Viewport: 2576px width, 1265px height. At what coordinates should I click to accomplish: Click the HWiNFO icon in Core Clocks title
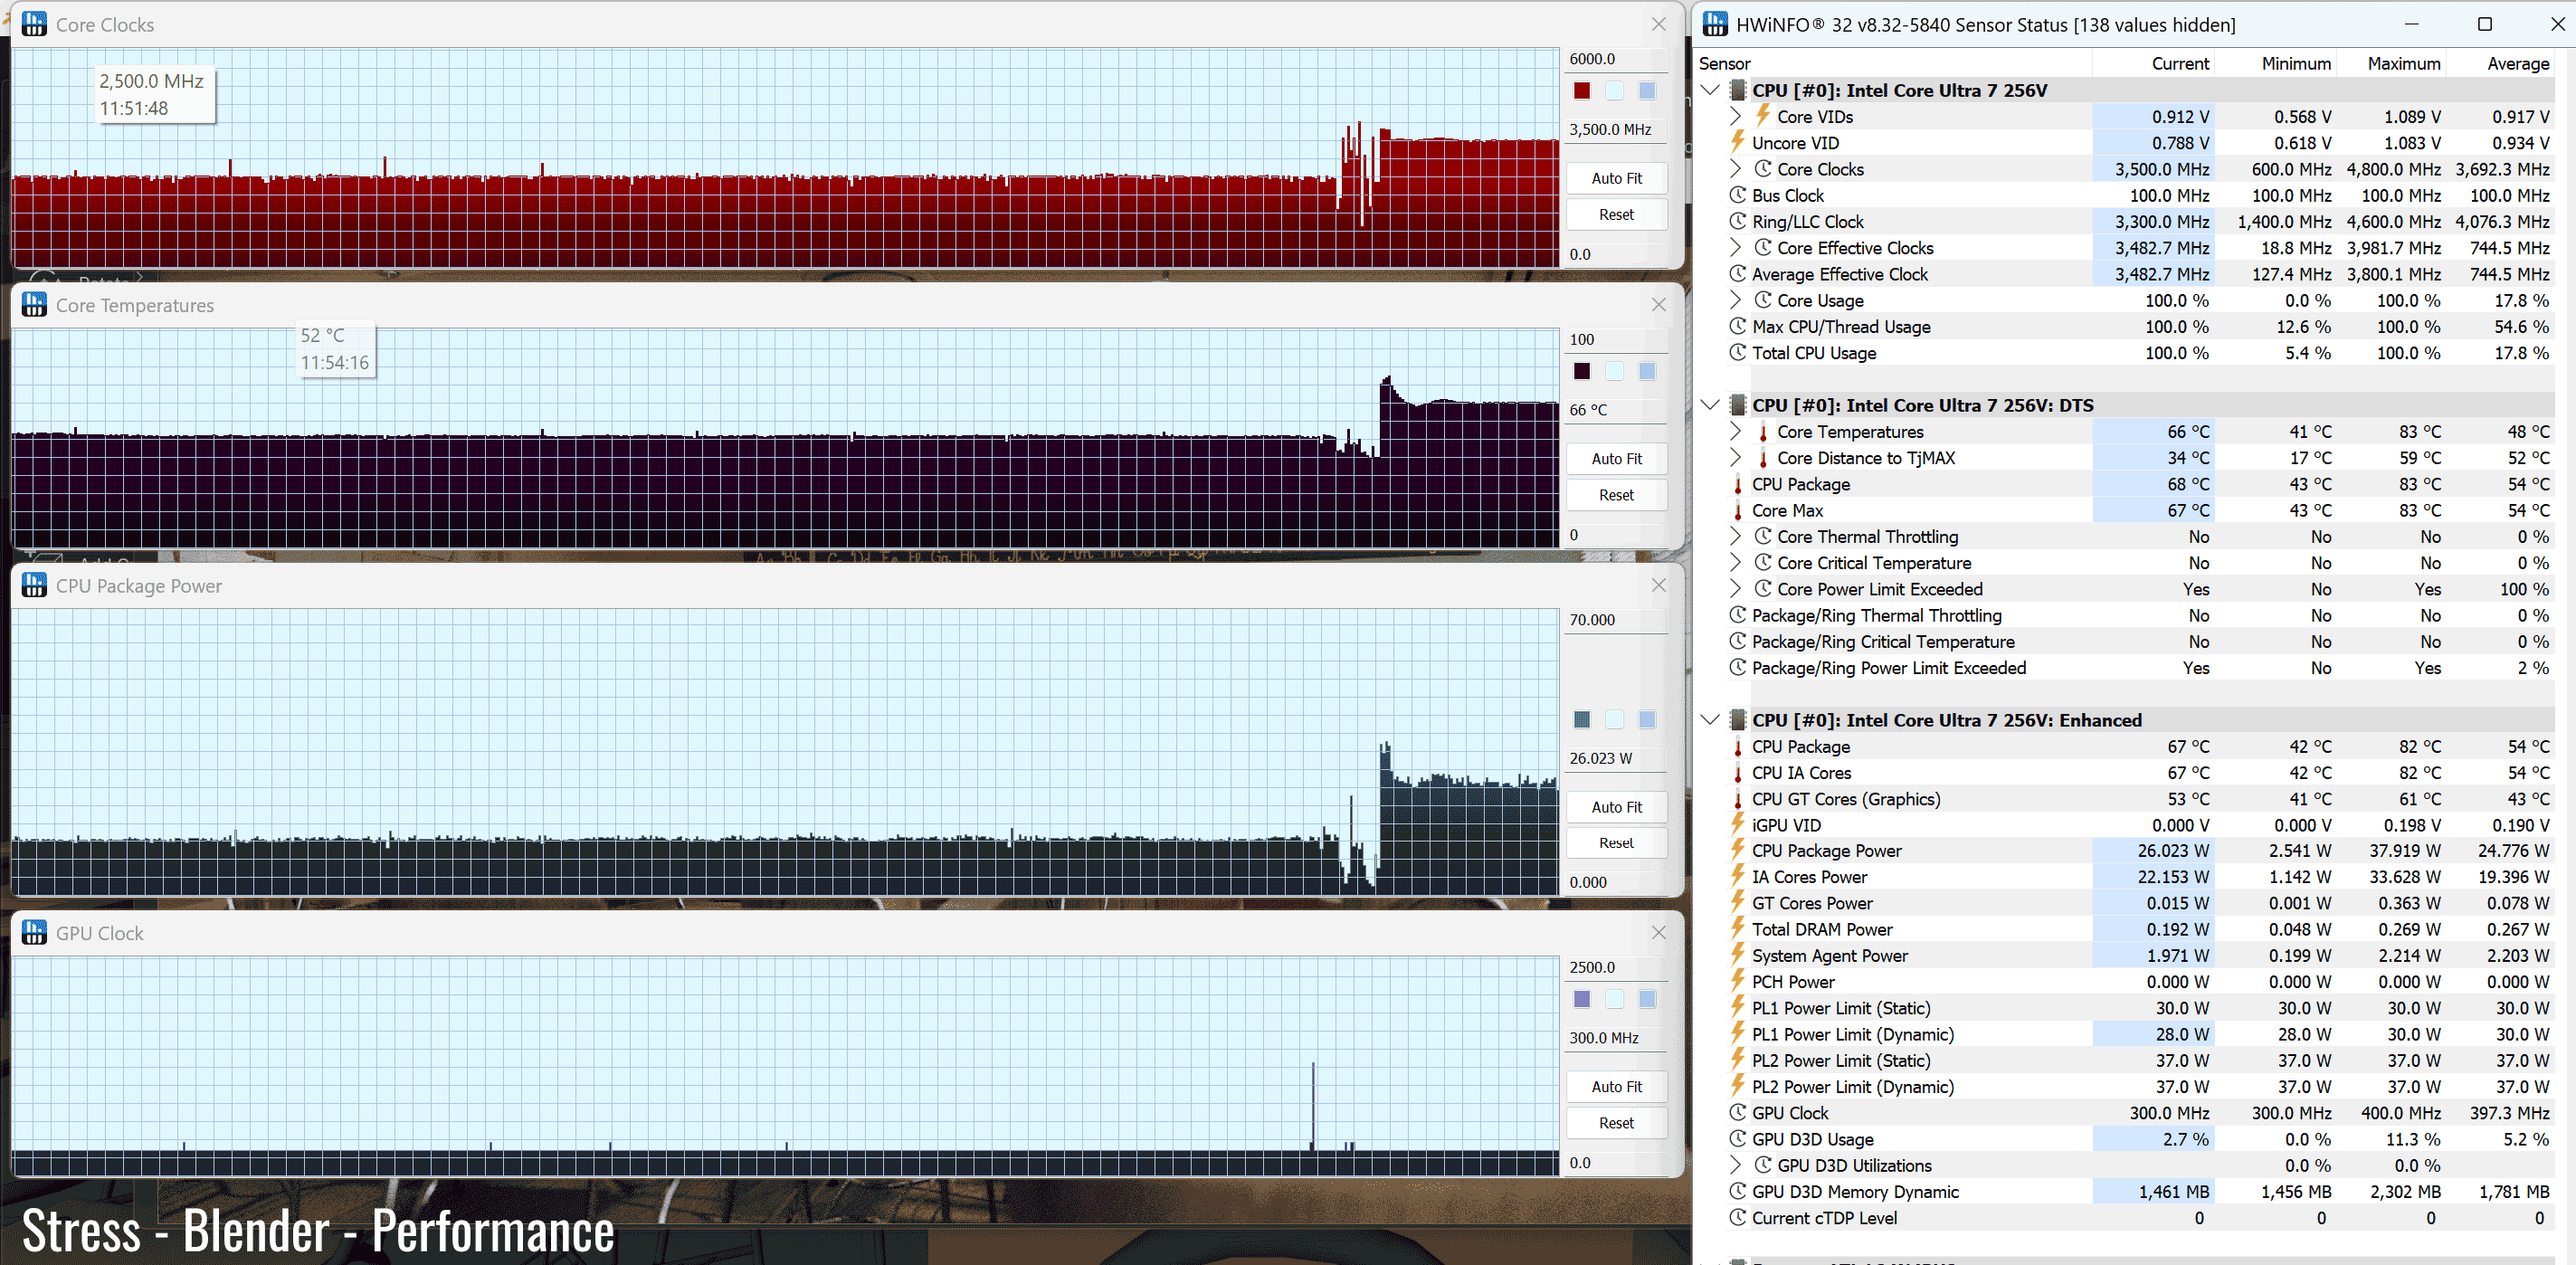point(34,24)
